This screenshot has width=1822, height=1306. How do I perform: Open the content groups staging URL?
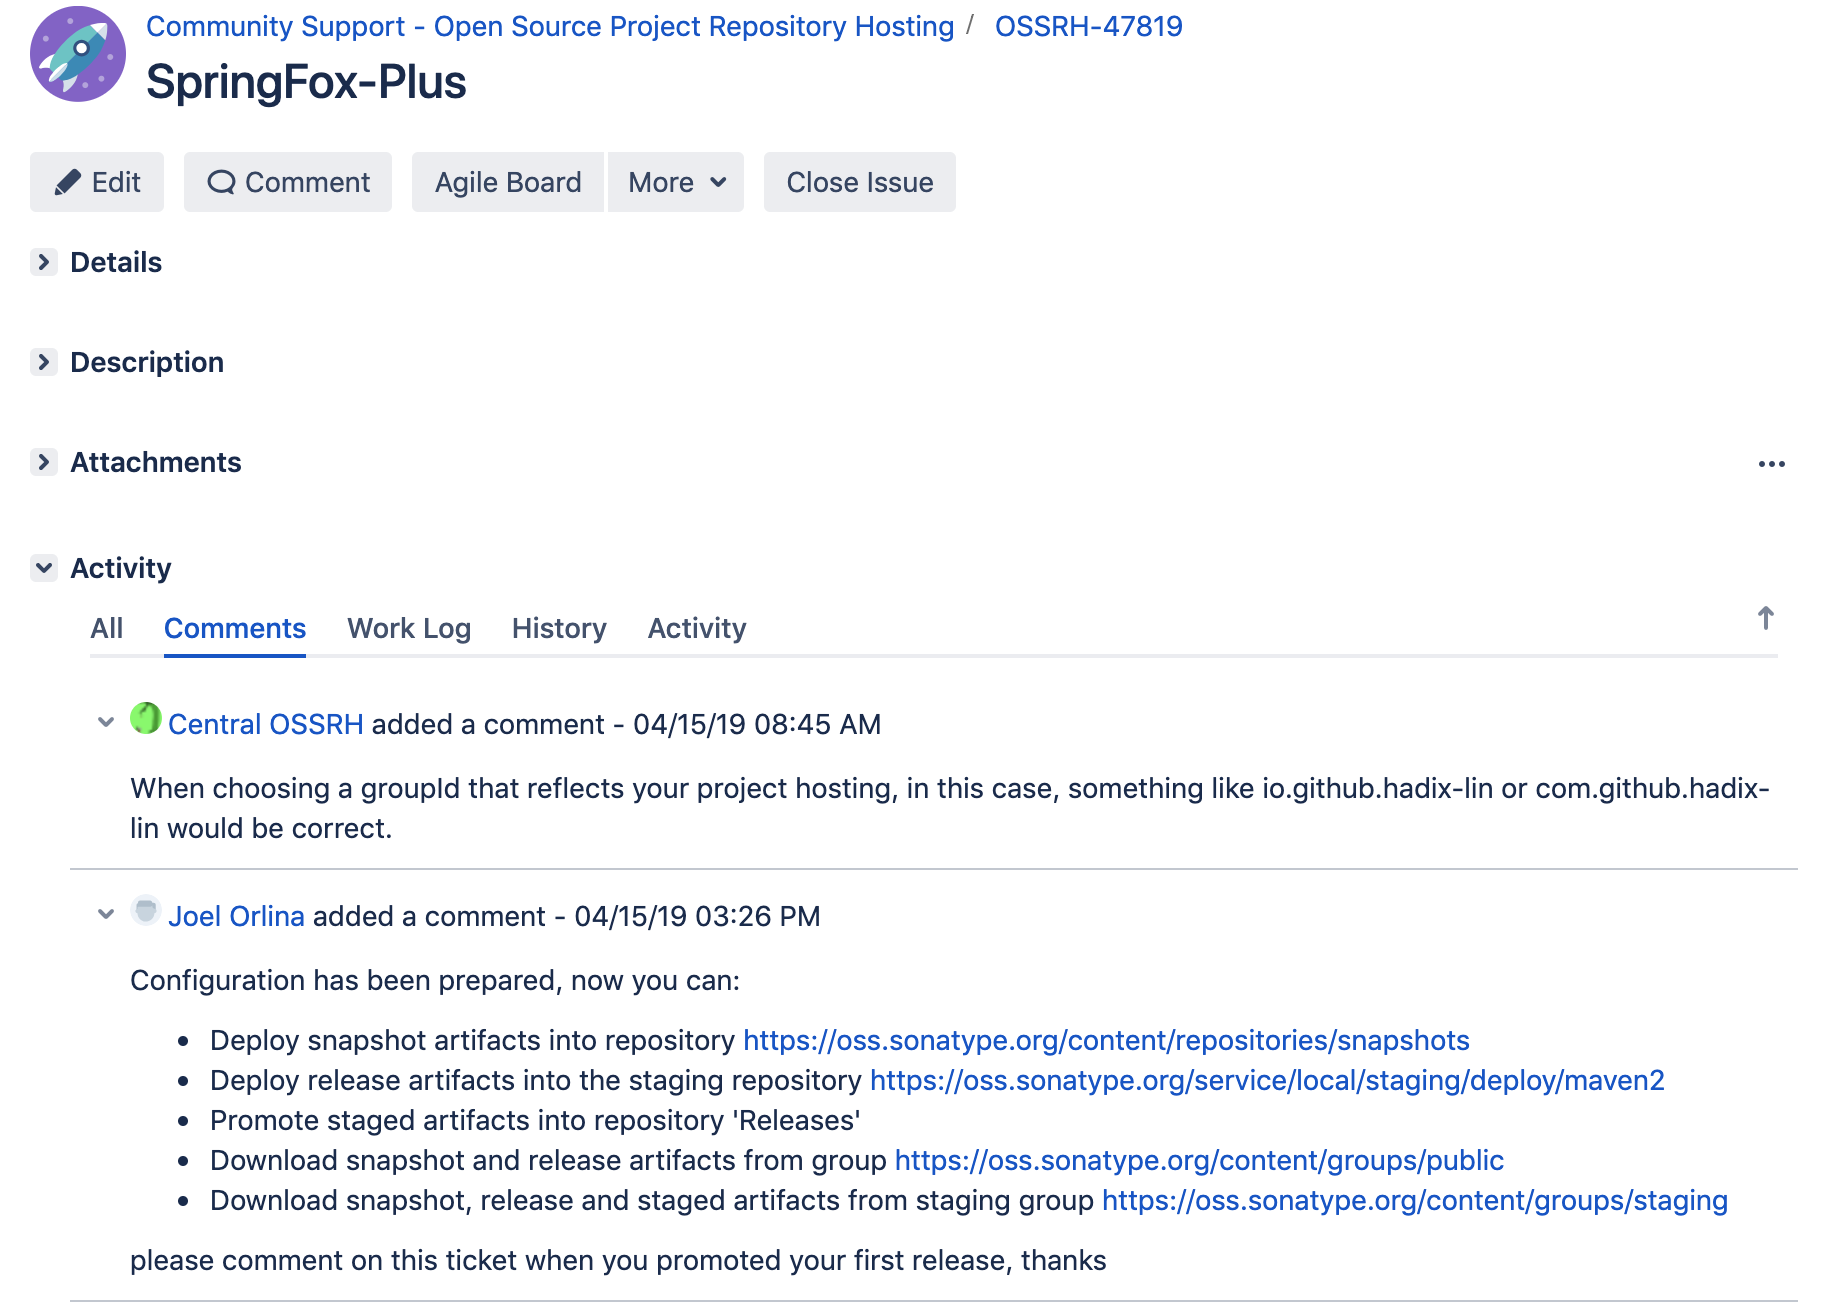point(1415,1200)
